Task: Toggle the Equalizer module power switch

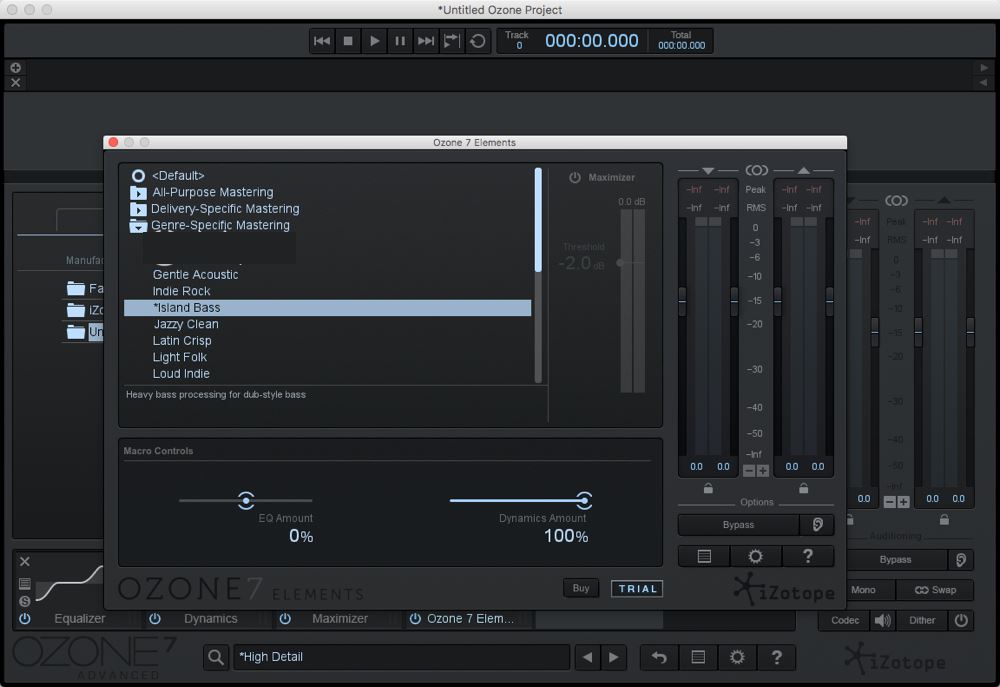Action: 25,619
